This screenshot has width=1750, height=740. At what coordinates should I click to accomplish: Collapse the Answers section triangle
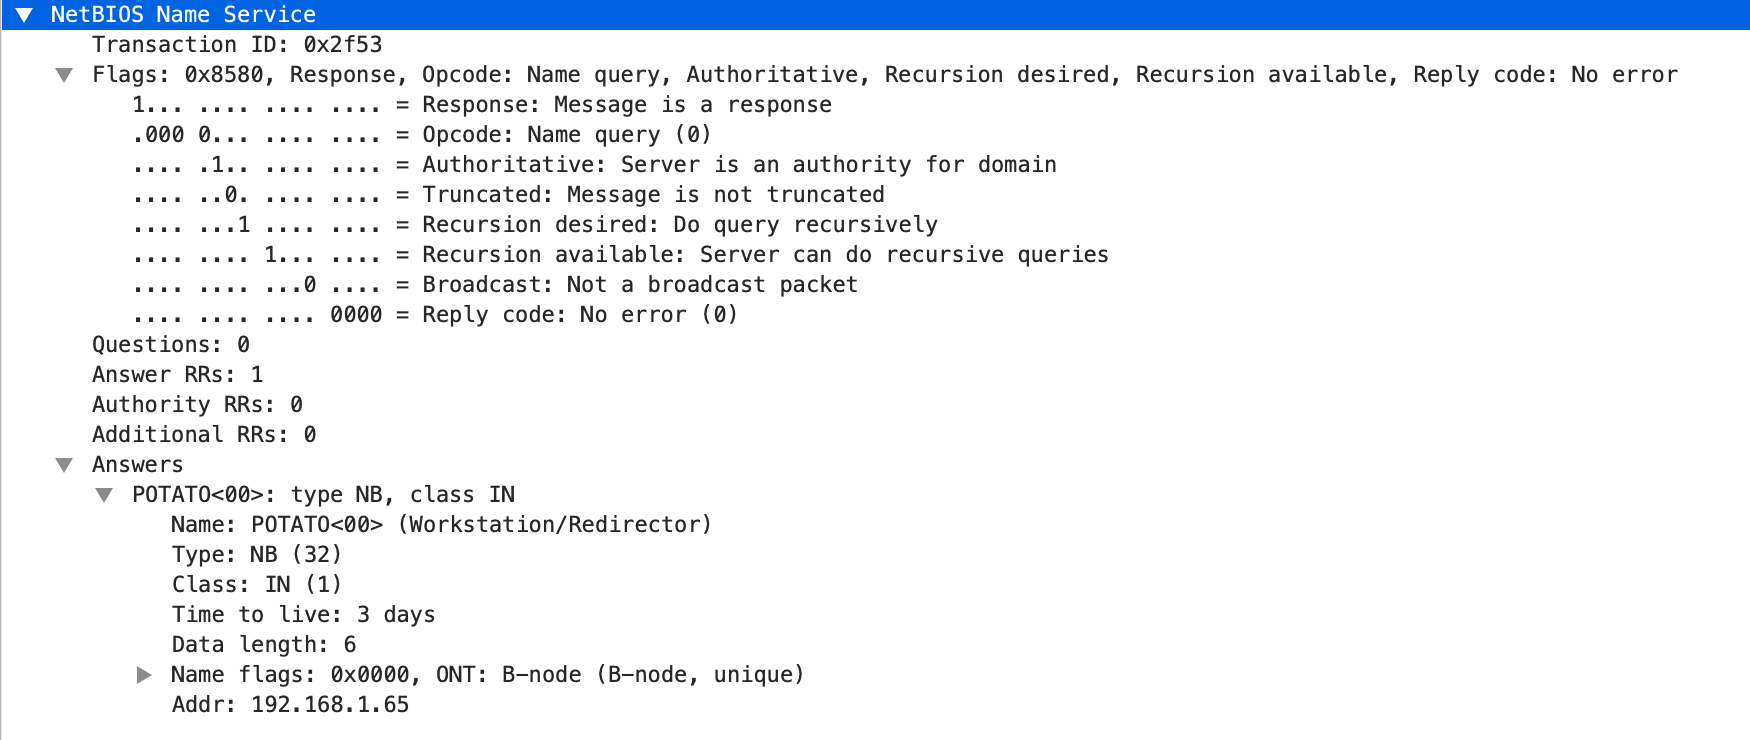[64, 465]
